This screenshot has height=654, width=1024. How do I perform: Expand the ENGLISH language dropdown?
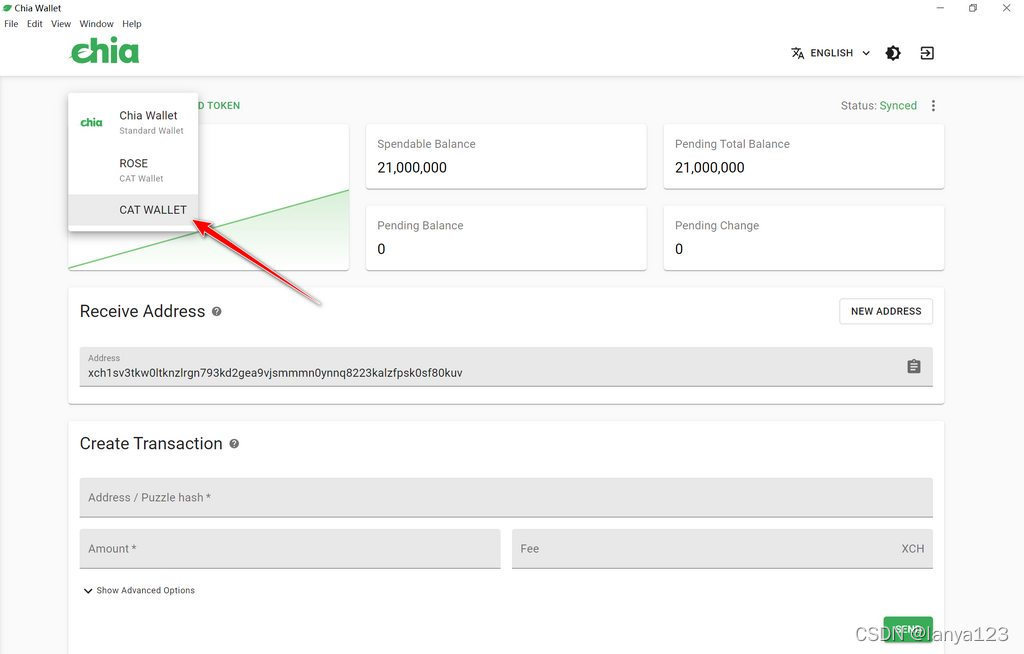(831, 53)
